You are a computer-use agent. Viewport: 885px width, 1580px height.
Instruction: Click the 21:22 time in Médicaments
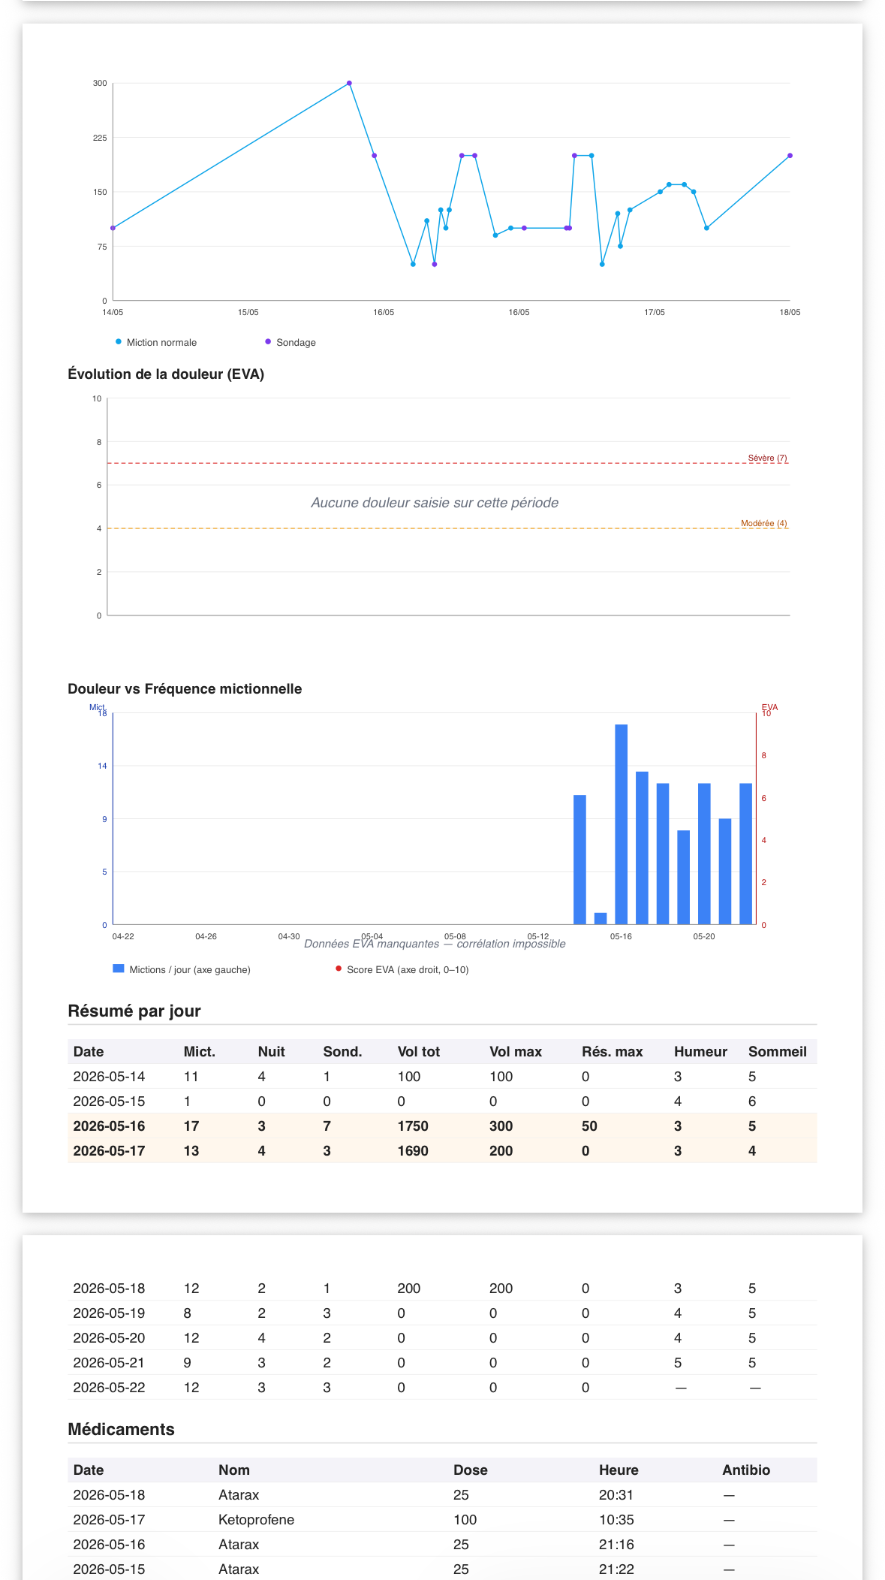click(x=616, y=1570)
